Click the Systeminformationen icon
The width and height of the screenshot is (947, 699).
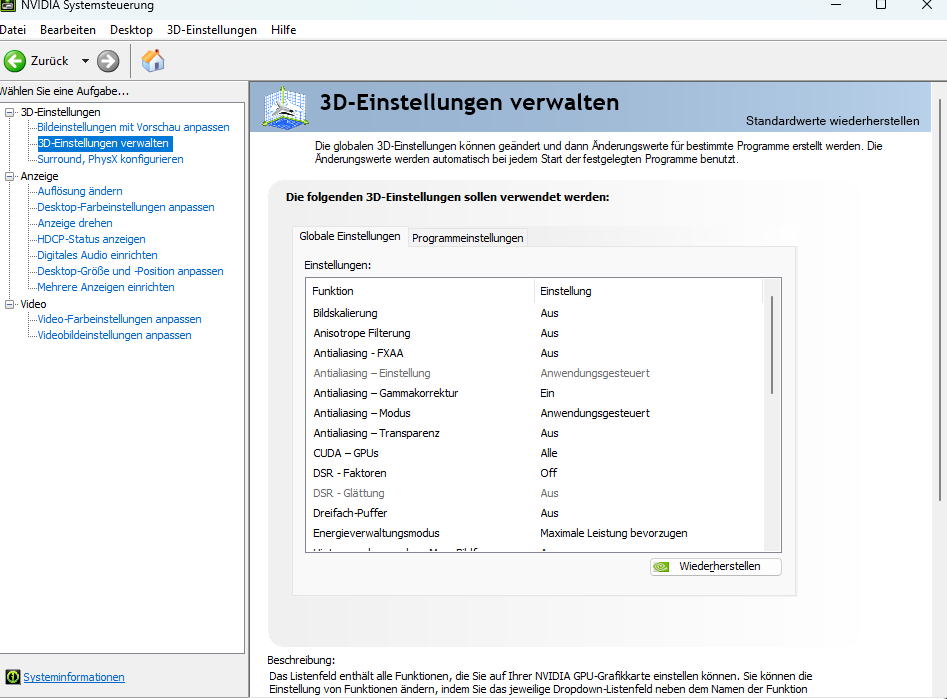click(x=12, y=677)
